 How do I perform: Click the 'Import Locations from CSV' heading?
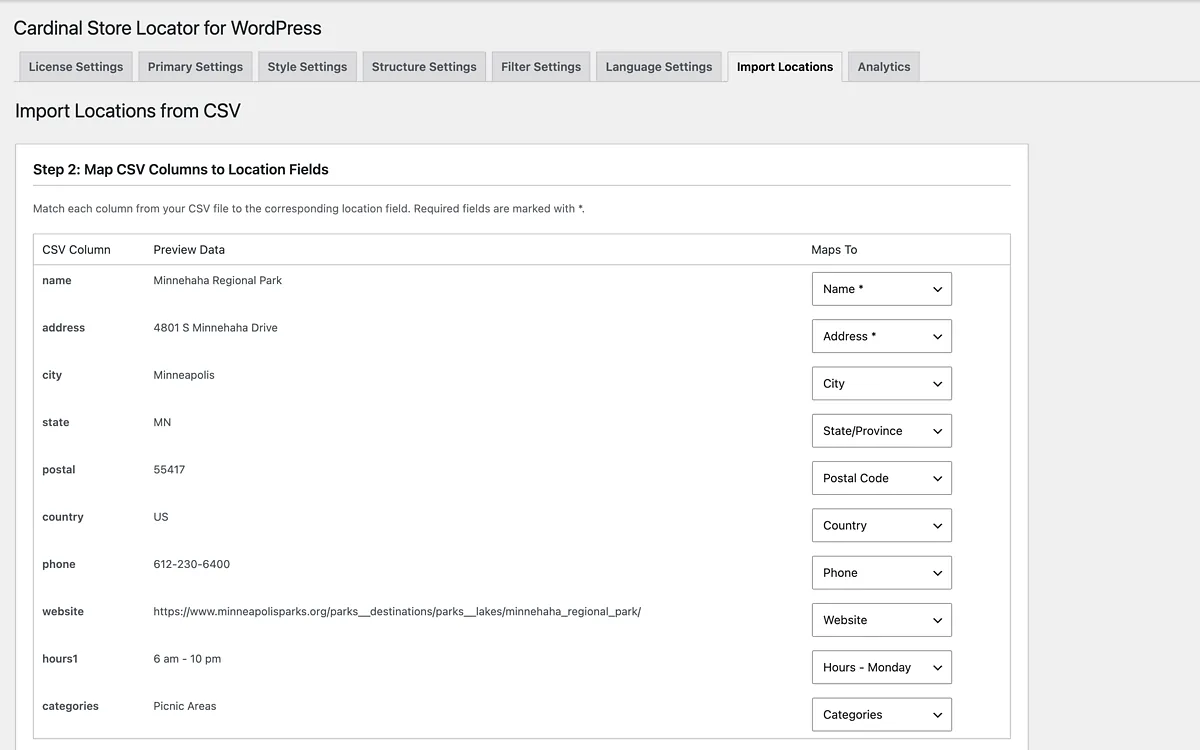128,111
